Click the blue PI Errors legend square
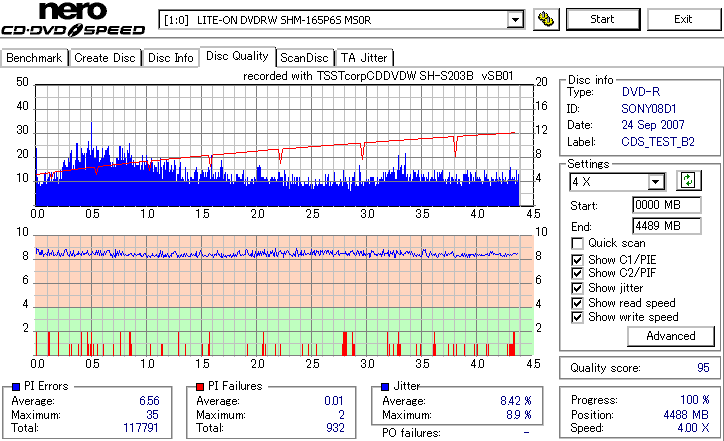This screenshot has width=724, height=441. tap(16, 387)
